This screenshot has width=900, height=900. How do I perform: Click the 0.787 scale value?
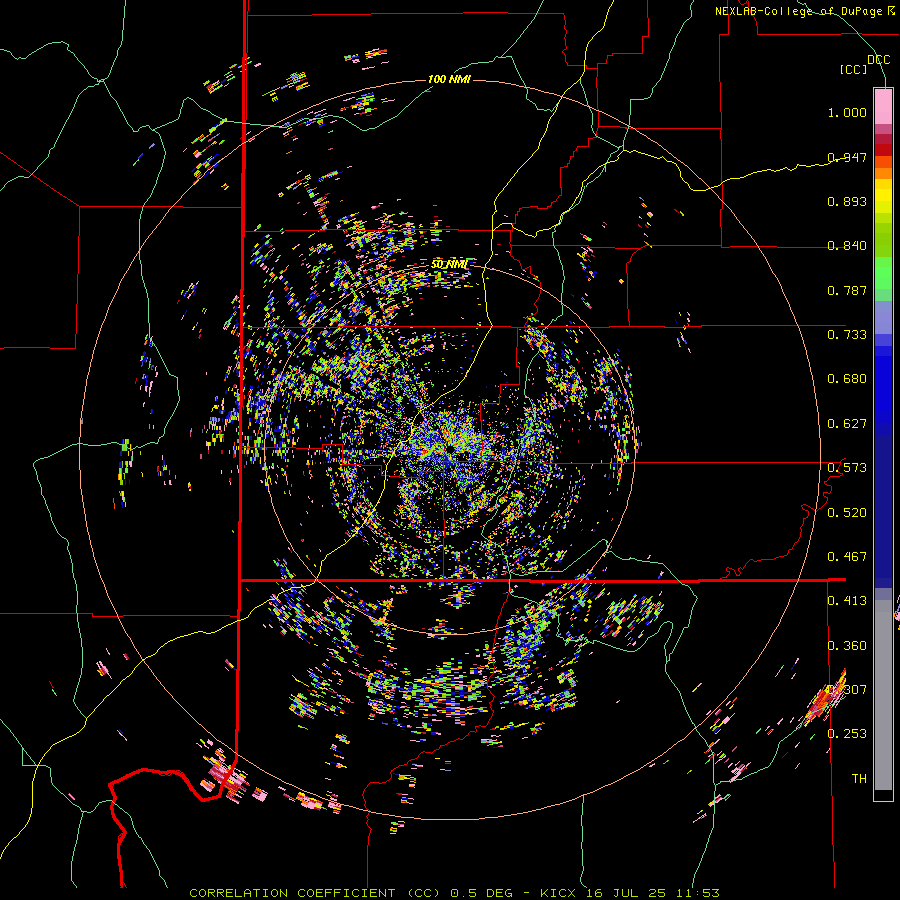click(x=847, y=290)
